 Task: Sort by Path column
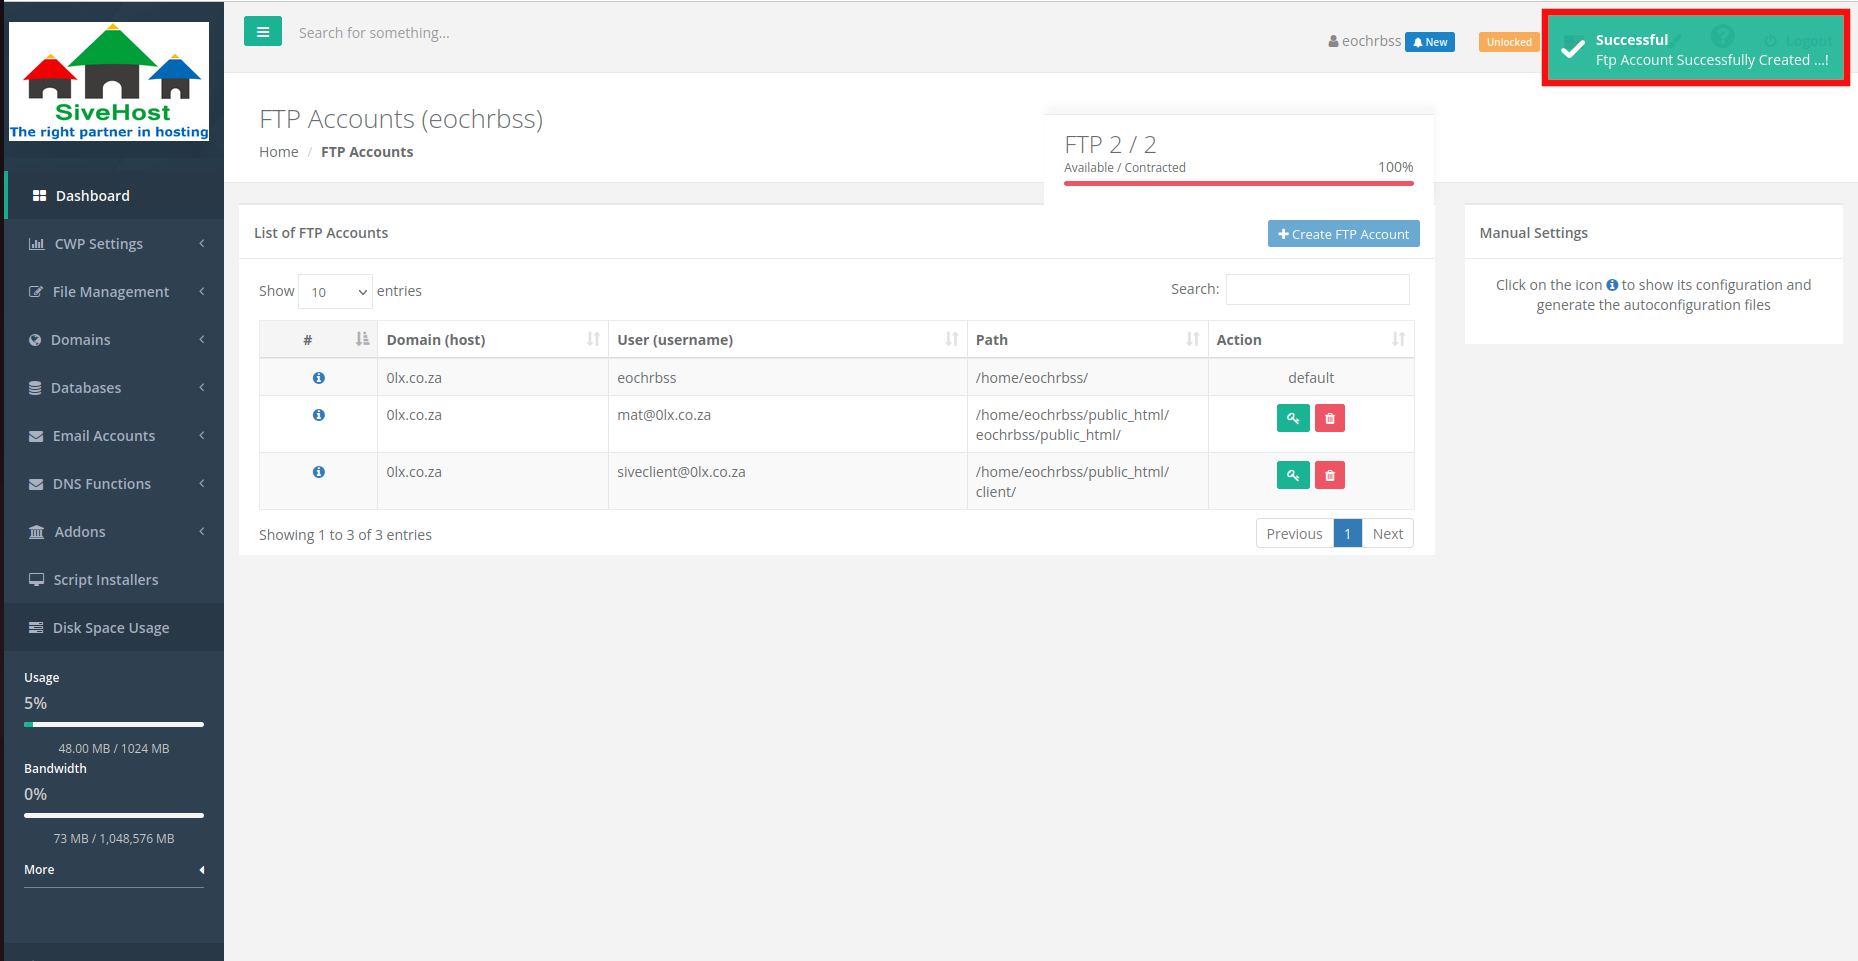point(1088,340)
